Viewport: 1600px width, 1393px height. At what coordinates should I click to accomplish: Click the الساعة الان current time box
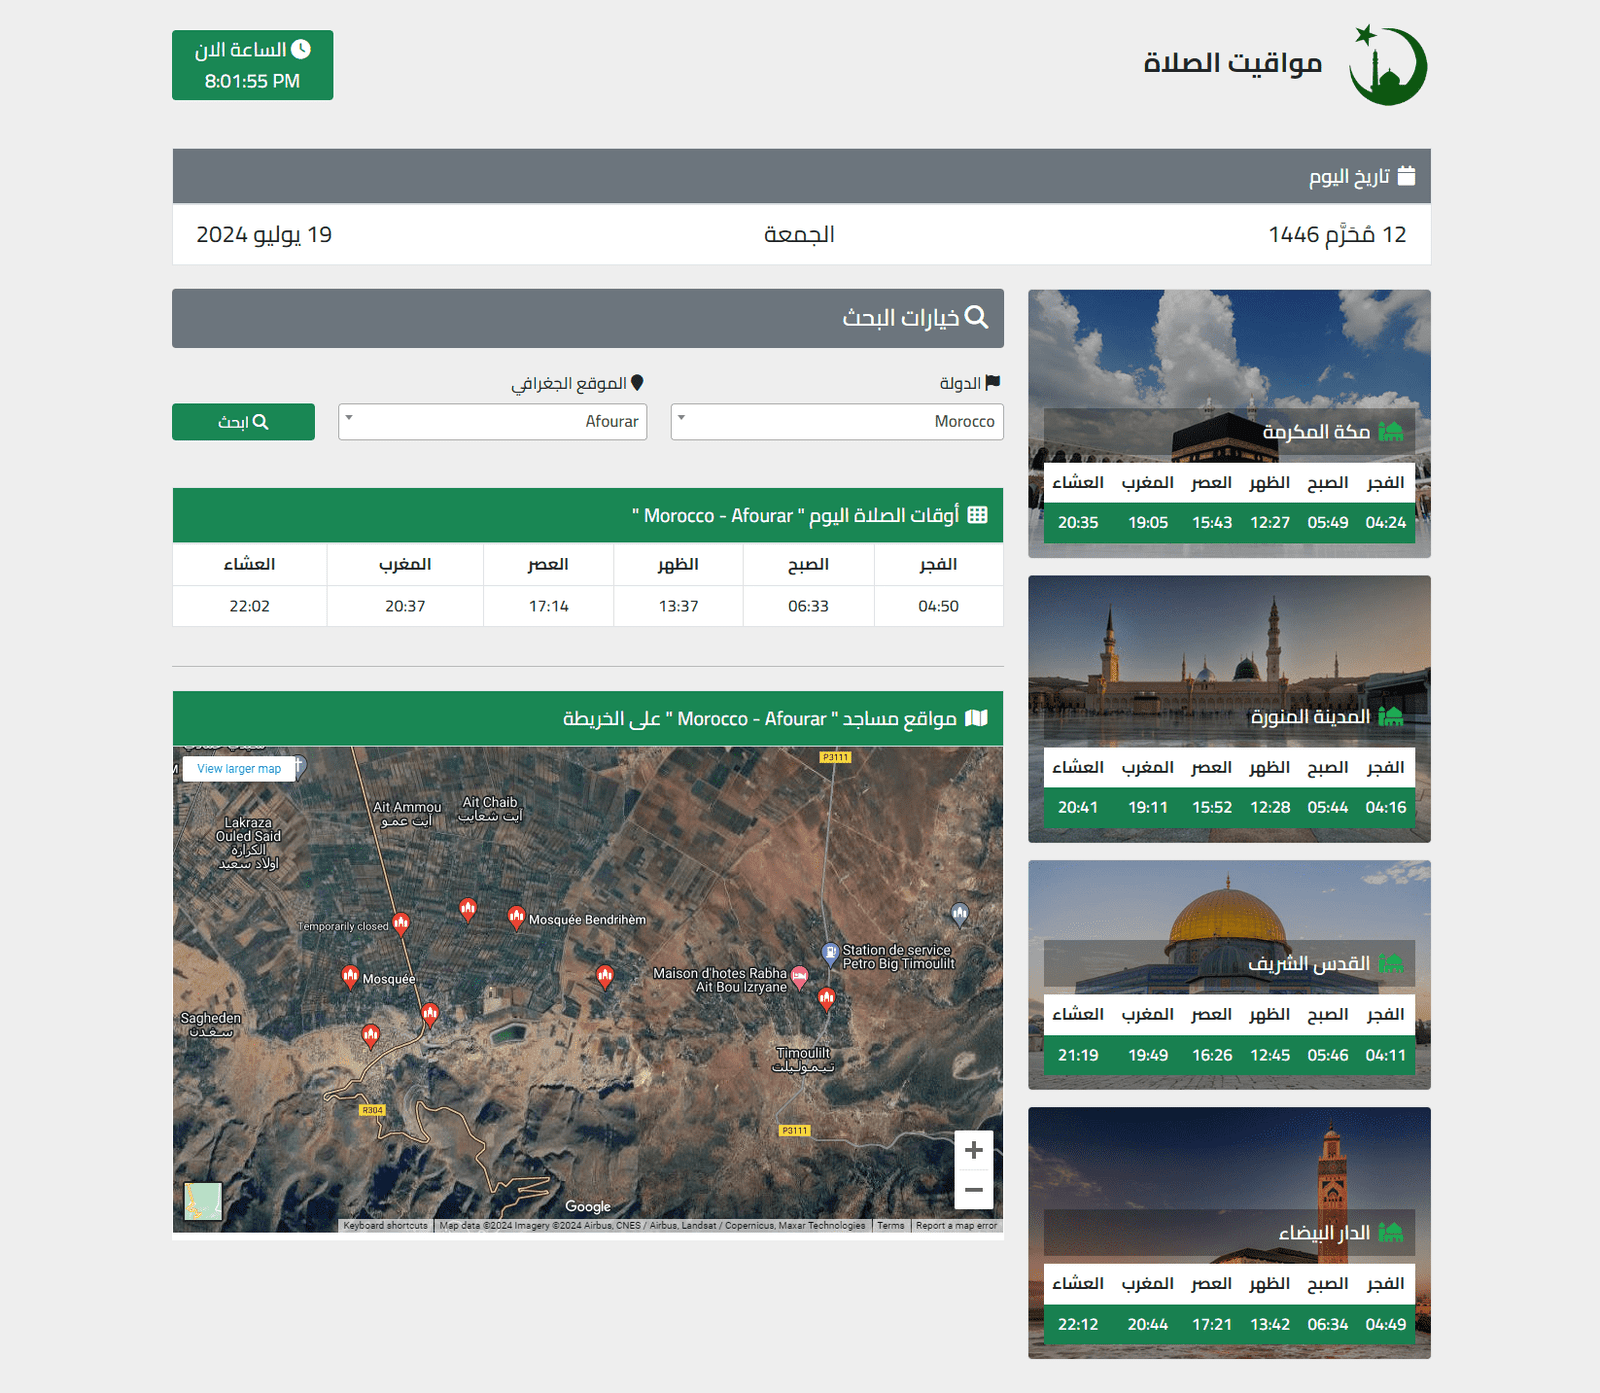click(252, 65)
